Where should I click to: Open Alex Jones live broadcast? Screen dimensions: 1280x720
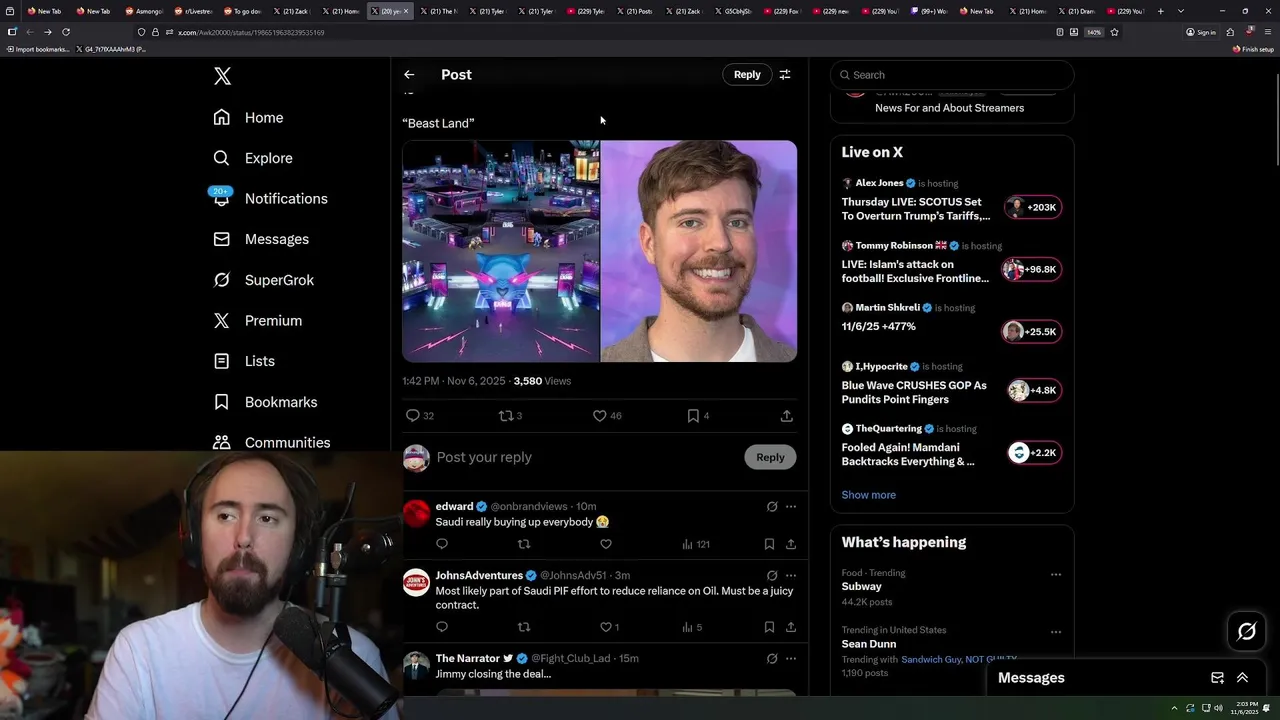[x=952, y=201]
